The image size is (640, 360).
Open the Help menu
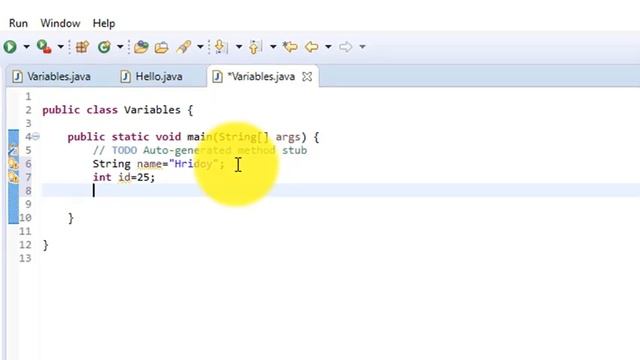point(104,23)
